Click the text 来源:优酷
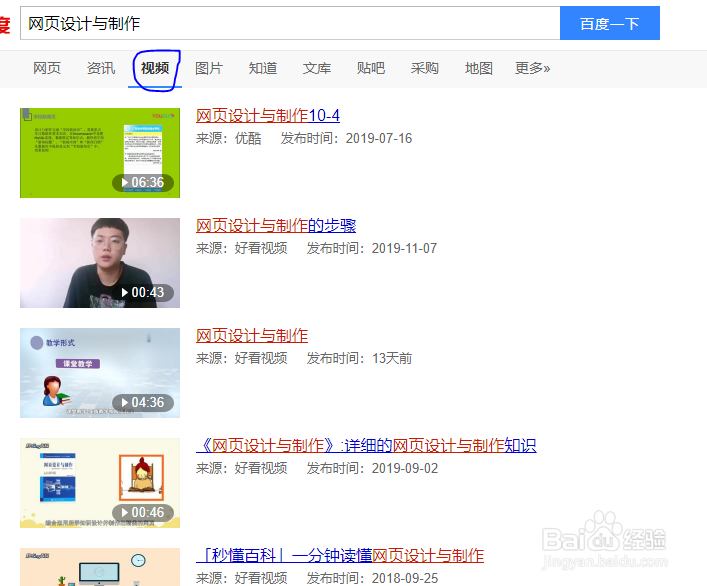The width and height of the screenshot is (707, 586). coord(229,138)
